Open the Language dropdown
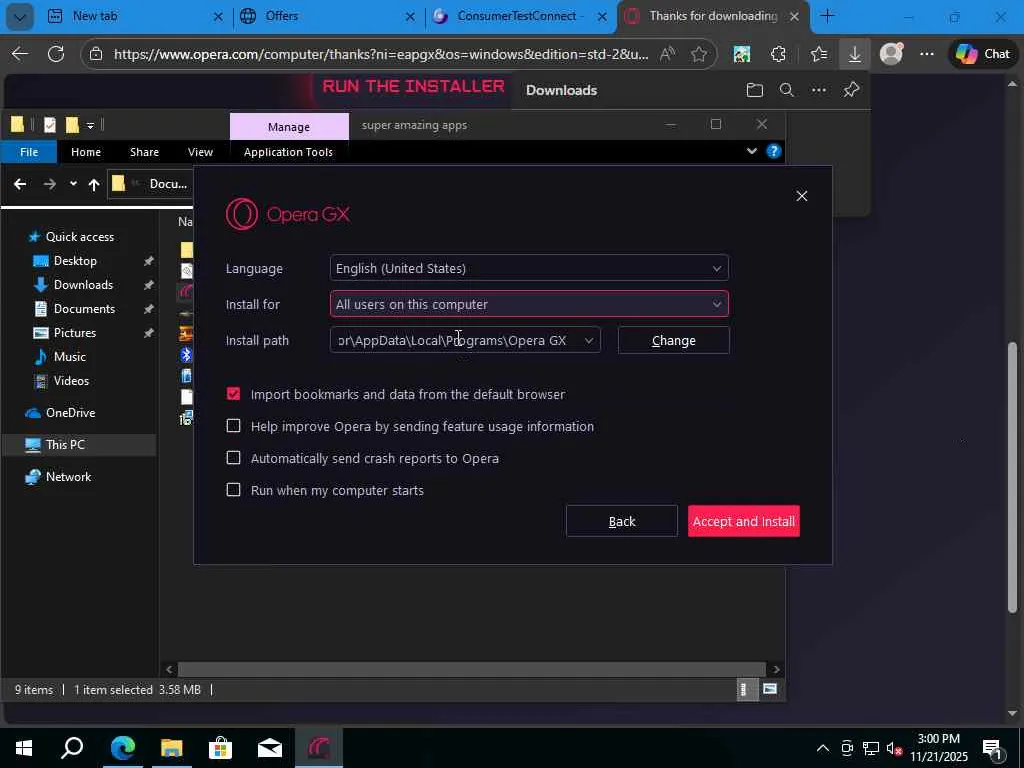Screen dimensions: 1024x768 (x=529, y=268)
